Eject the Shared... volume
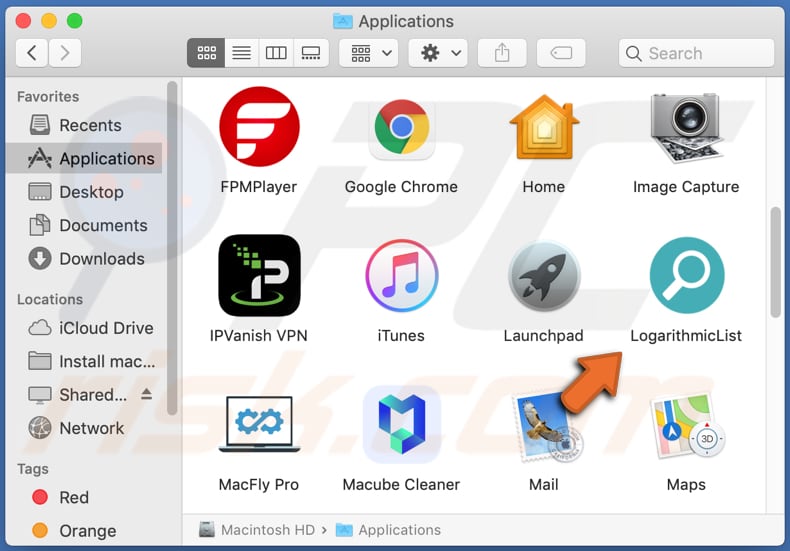 click(x=147, y=393)
